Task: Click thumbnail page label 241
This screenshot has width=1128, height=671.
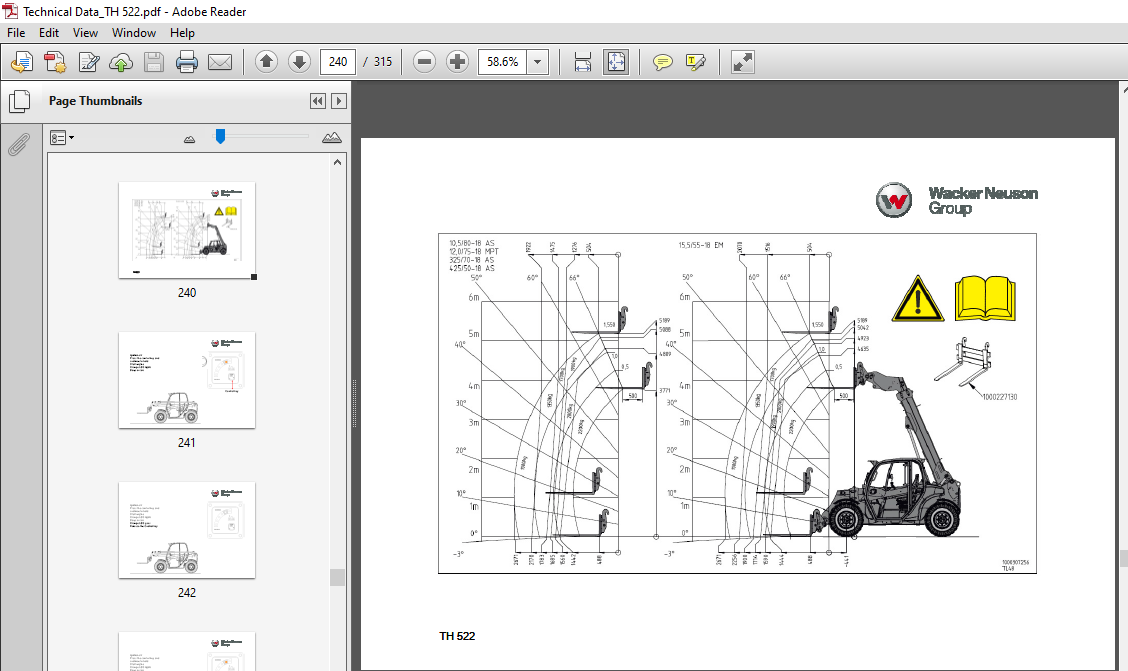Action: [186, 443]
